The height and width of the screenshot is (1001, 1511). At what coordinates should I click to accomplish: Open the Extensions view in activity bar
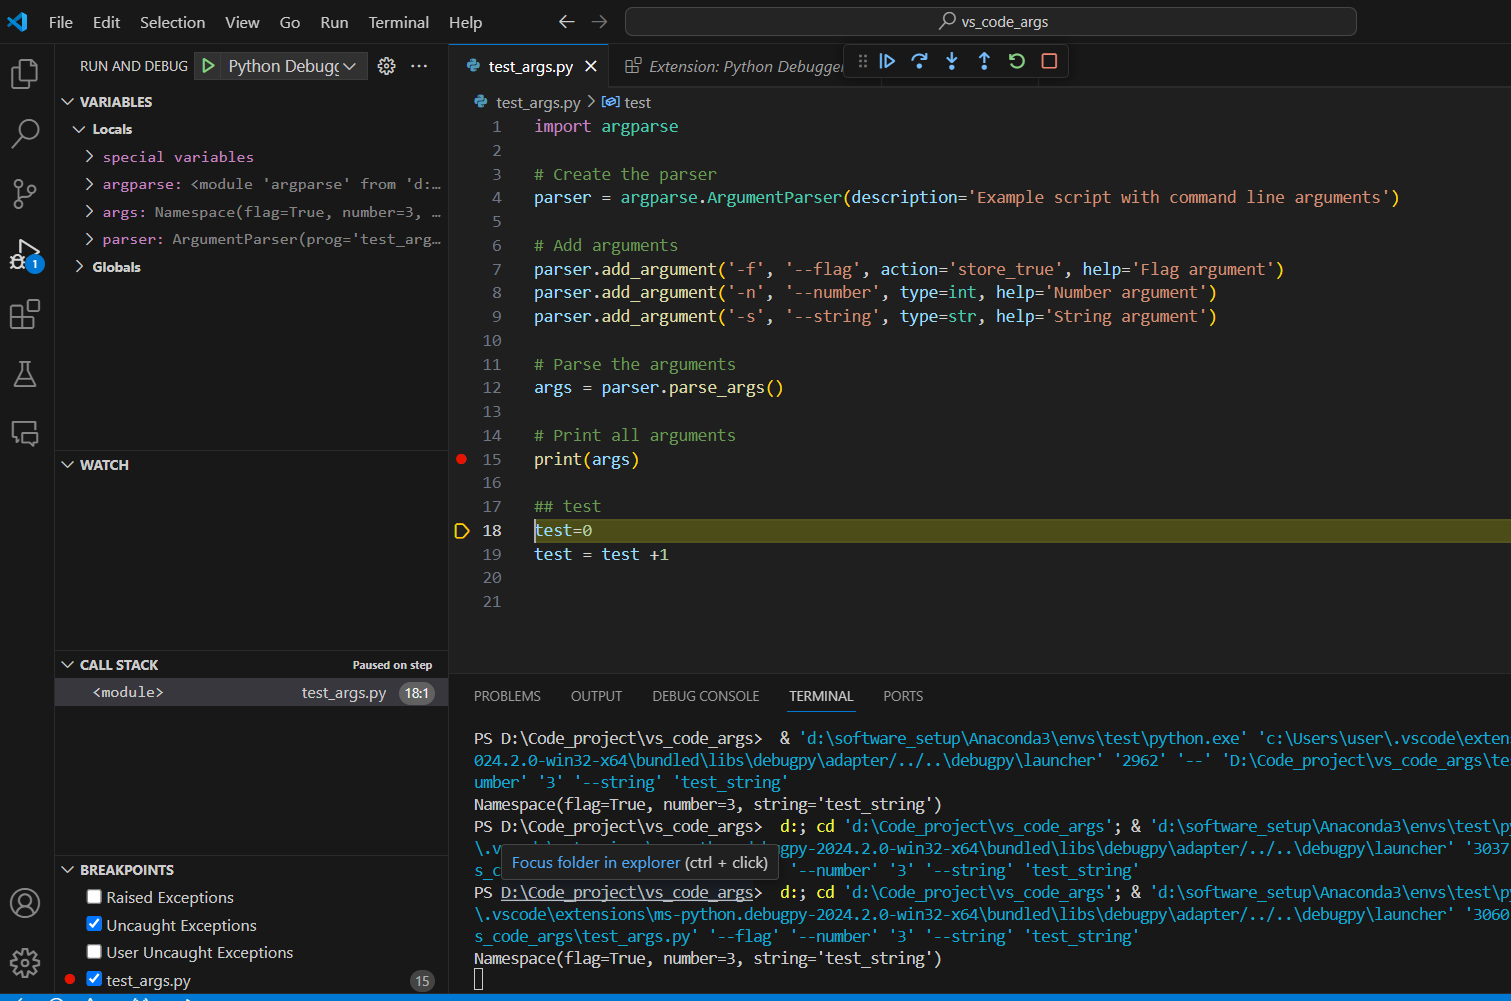25,315
